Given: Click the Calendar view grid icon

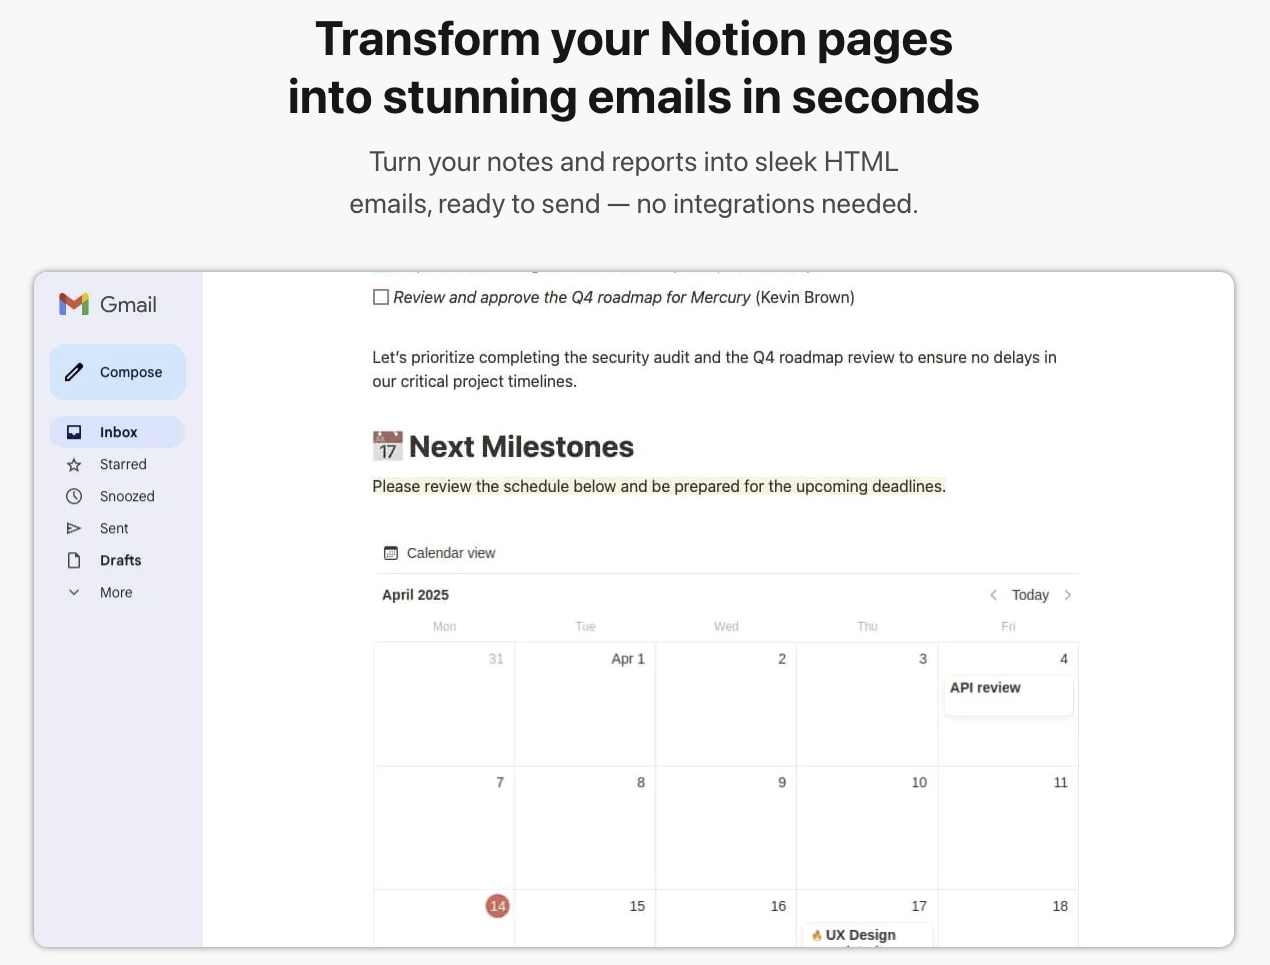Looking at the screenshot, I should pyautogui.click(x=391, y=553).
